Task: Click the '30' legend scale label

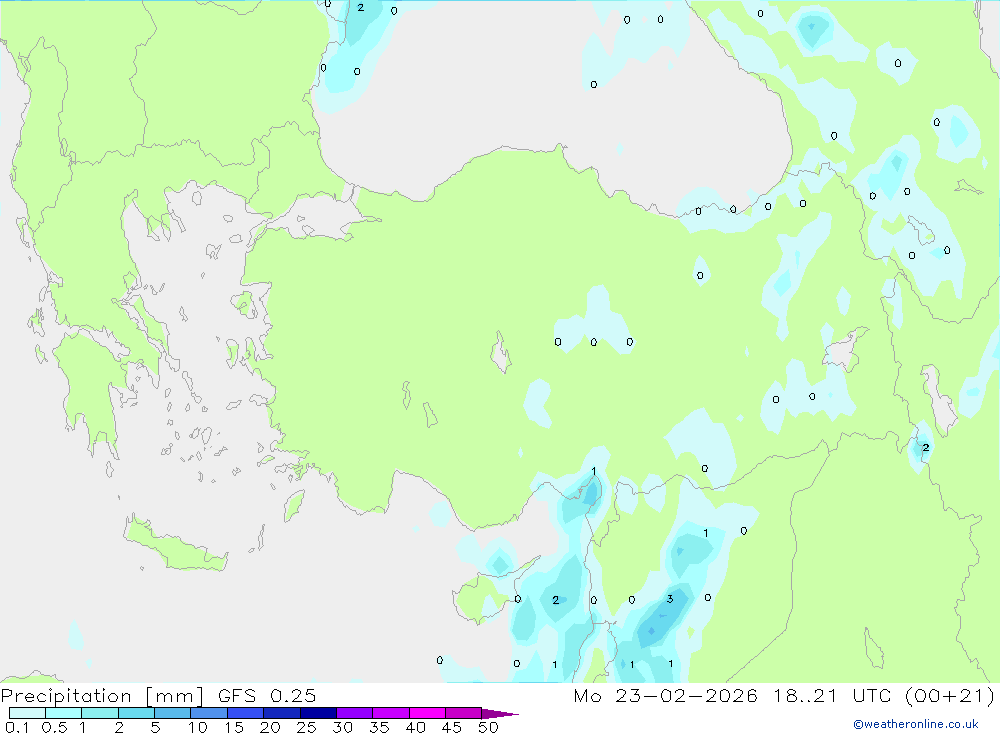Action: (x=342, y=727)
